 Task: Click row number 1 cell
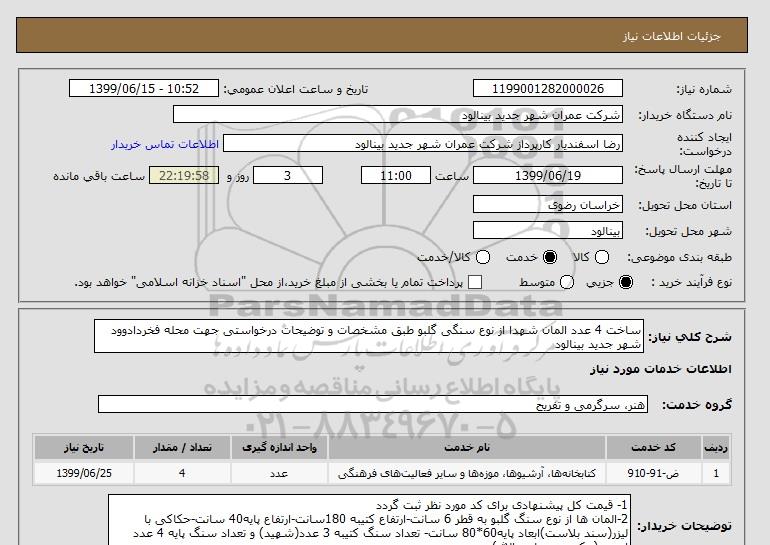pos(716,473)
